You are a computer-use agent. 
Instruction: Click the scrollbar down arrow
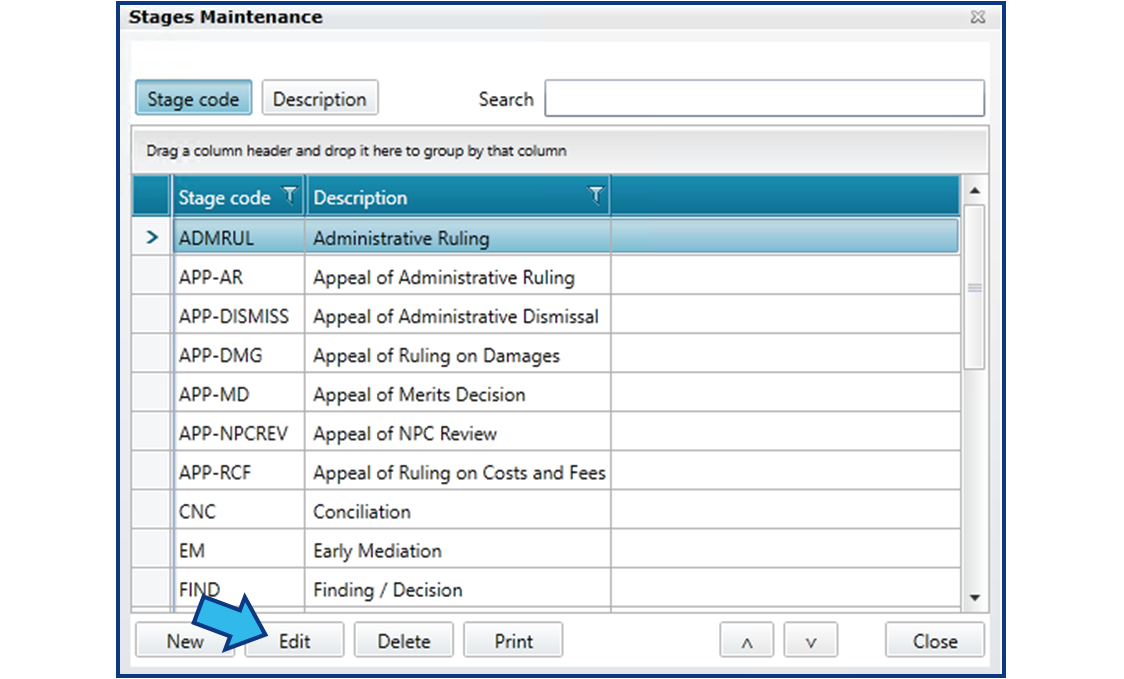point(974,598)
